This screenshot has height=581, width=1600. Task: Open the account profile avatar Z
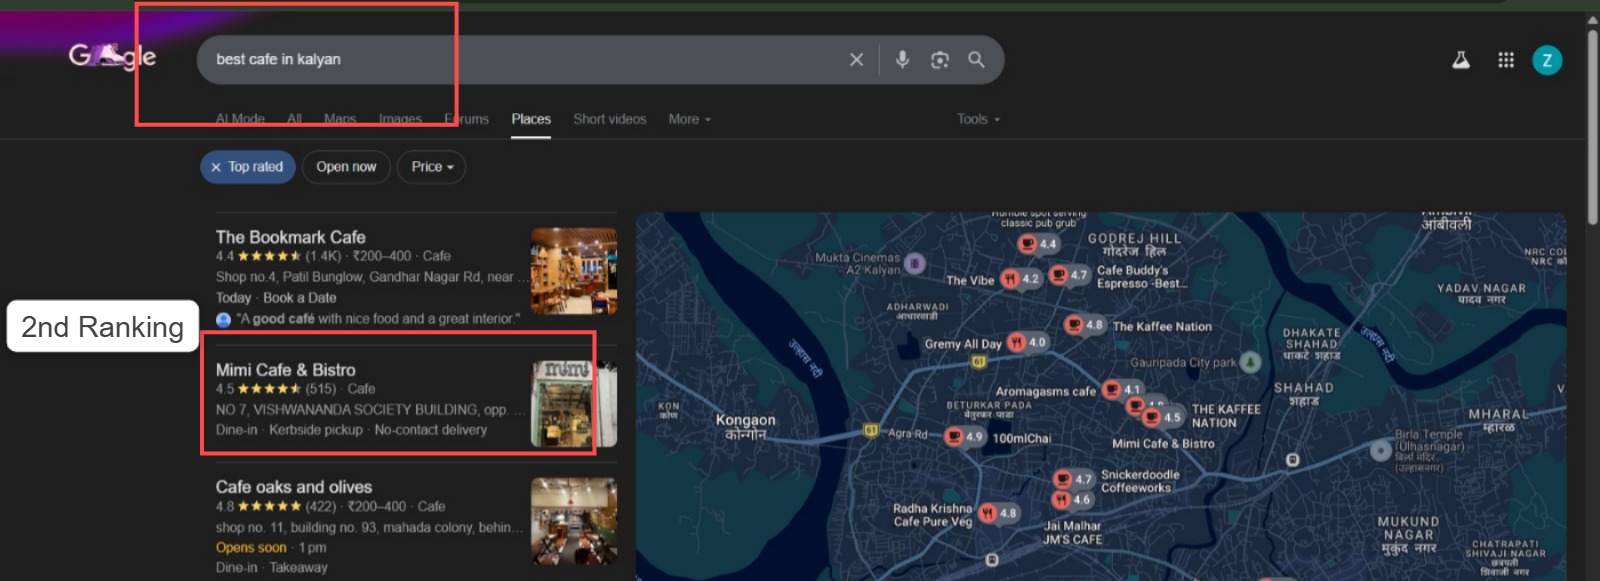tap(1546, 60)
